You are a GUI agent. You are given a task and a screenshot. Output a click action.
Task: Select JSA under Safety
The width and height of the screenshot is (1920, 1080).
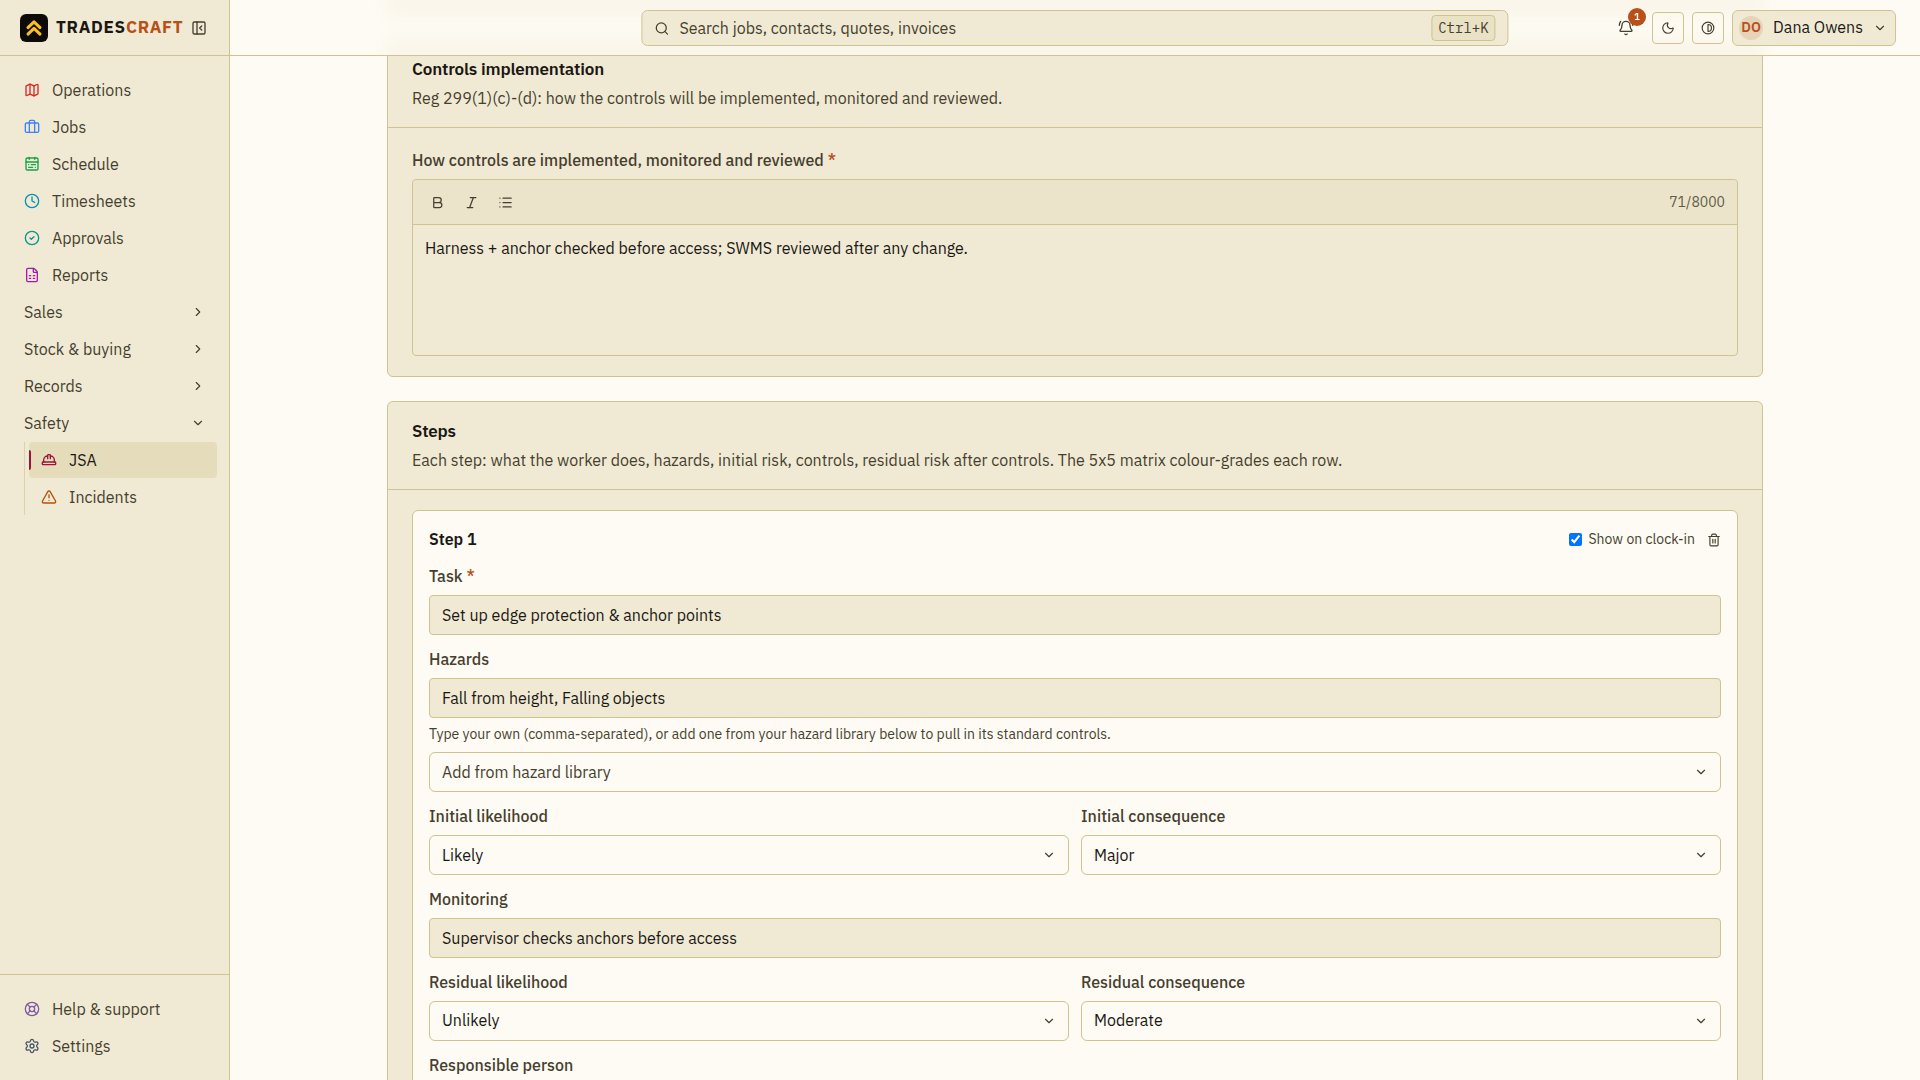(123, 460)
